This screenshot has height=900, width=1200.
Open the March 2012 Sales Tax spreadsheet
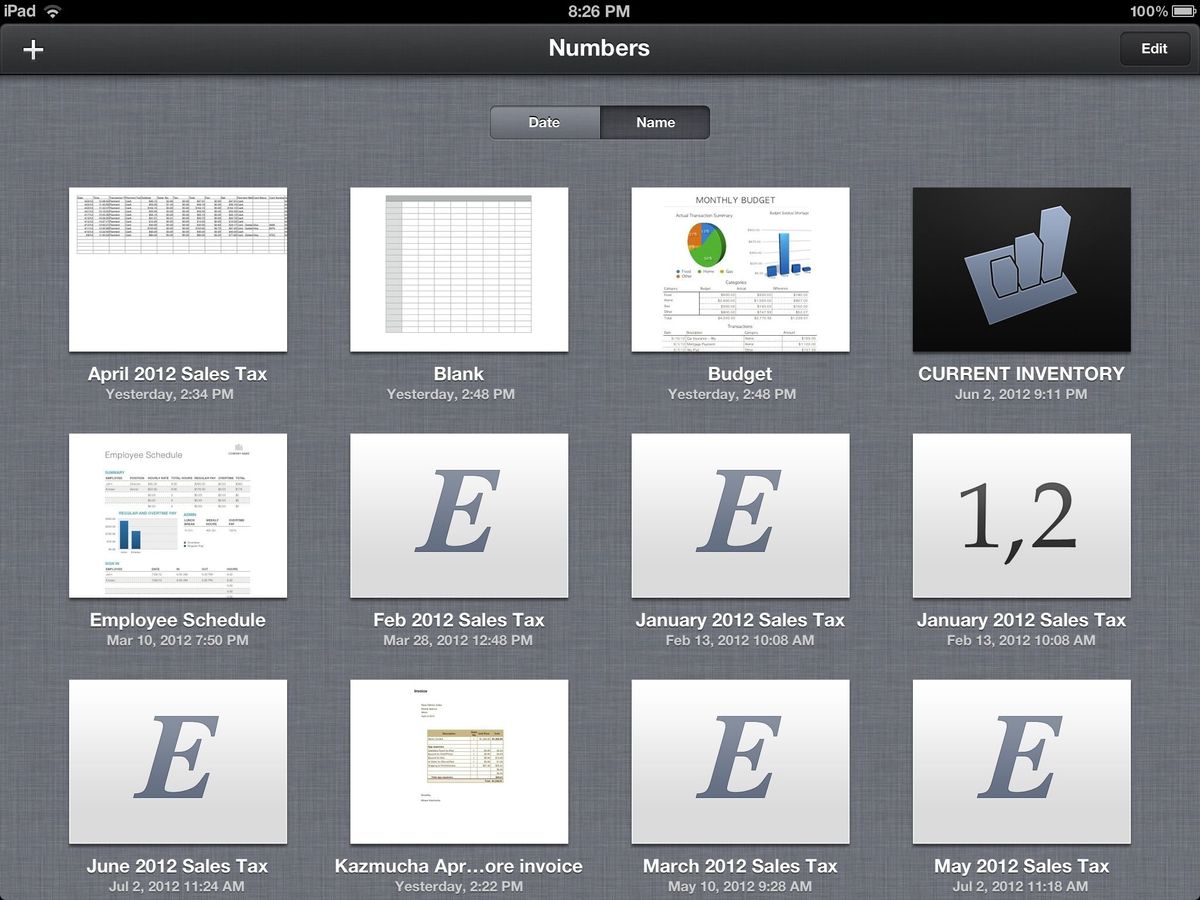(x=740, y=761)
